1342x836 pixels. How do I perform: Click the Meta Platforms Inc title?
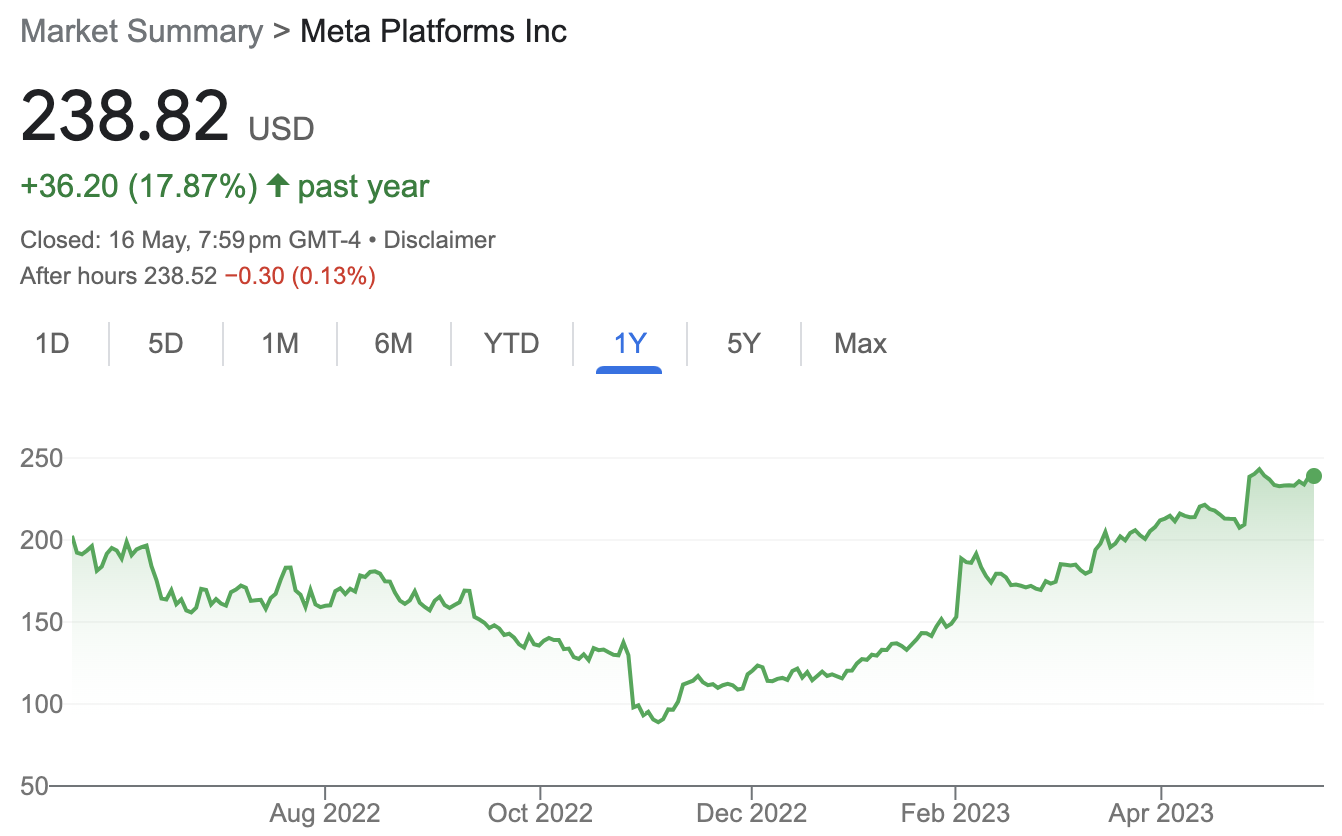[x=433, y=31]
